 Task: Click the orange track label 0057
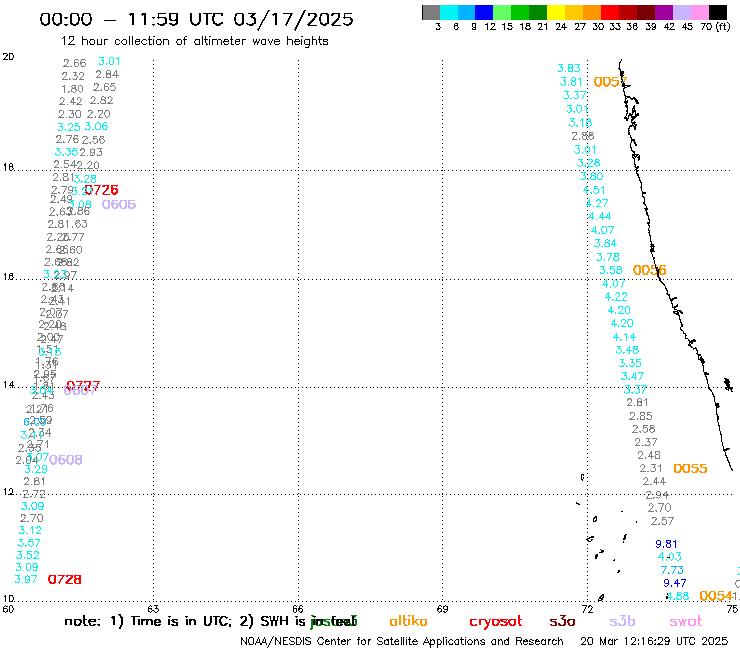pos(610,82)
